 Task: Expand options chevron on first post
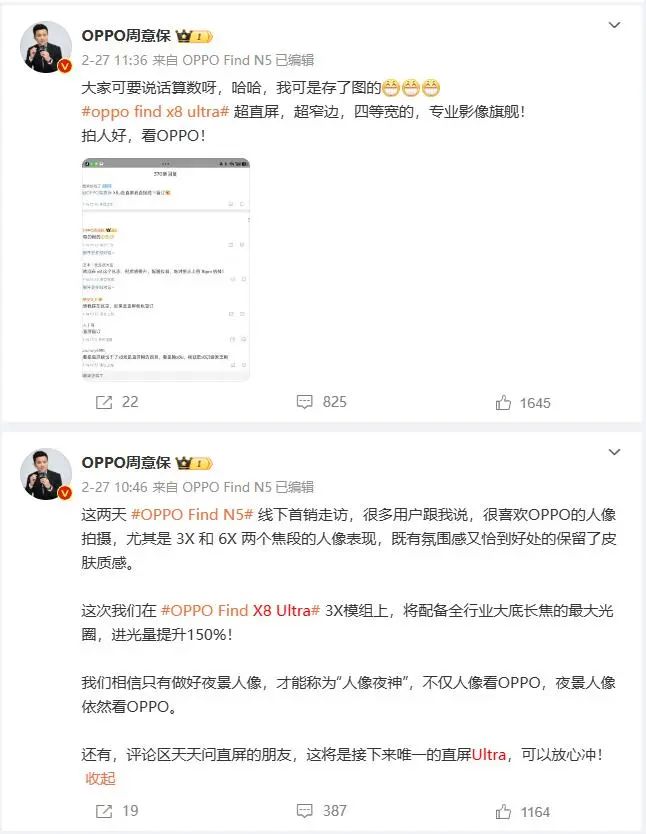(x=615, y=25)
